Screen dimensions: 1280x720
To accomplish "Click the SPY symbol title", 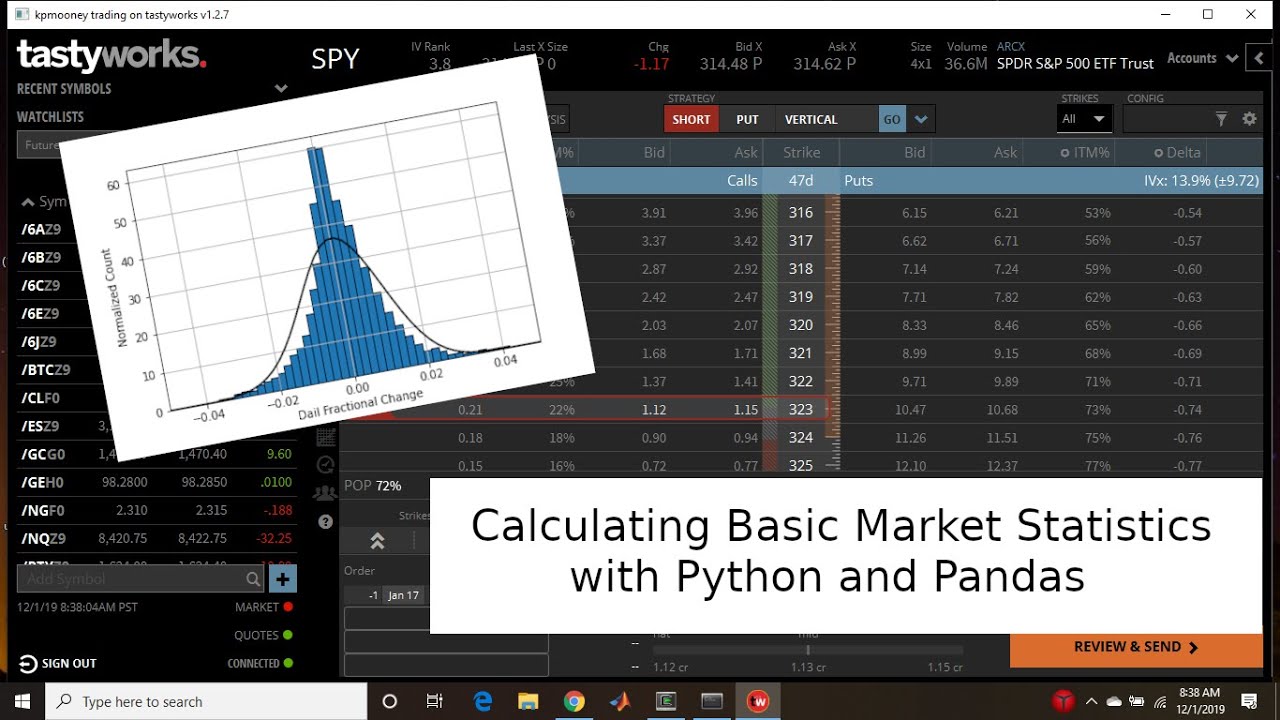I will [335, 59].
